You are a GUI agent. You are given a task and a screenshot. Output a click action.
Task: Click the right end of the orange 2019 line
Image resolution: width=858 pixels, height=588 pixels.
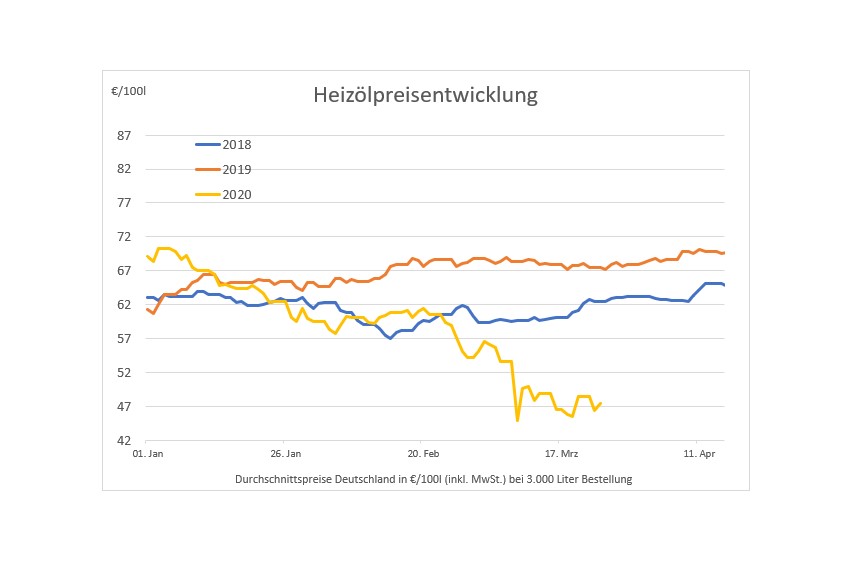pyautogui.click(x=723, y=253)
